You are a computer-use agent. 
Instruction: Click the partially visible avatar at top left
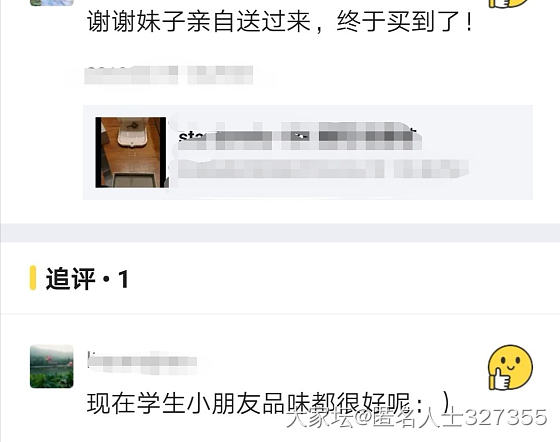pos(52,2)
